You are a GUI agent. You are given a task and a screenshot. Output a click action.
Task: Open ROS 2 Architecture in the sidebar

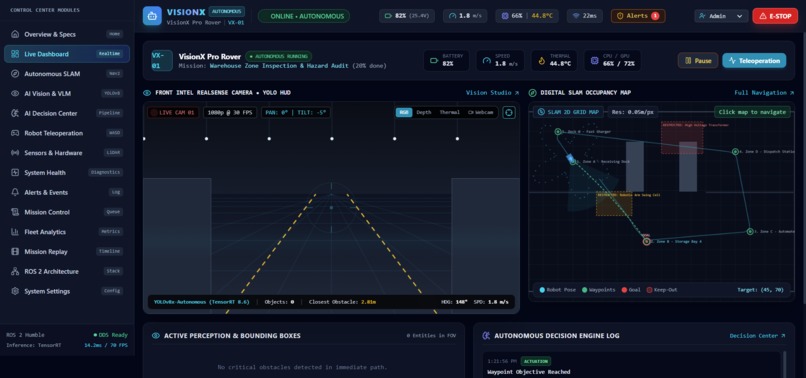[67, 272]
